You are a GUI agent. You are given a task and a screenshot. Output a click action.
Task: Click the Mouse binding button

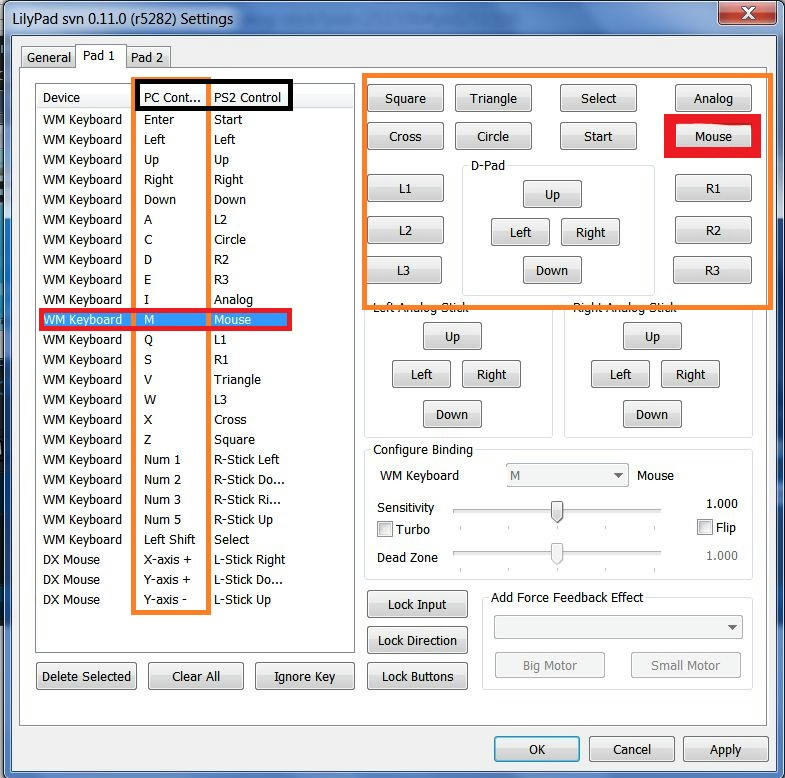click(713, 136)
